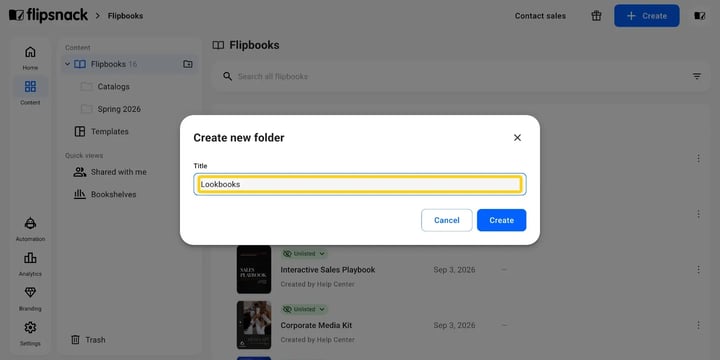Open Analytics in sidebar
Image resolution: width=720 pixels, height=360 pixels.
click(x=30, y=264)
